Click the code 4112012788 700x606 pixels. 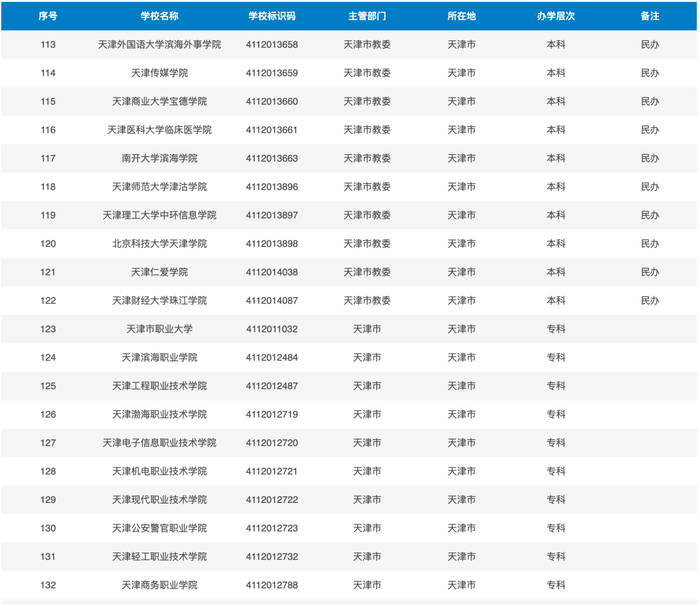click(272, 585)
